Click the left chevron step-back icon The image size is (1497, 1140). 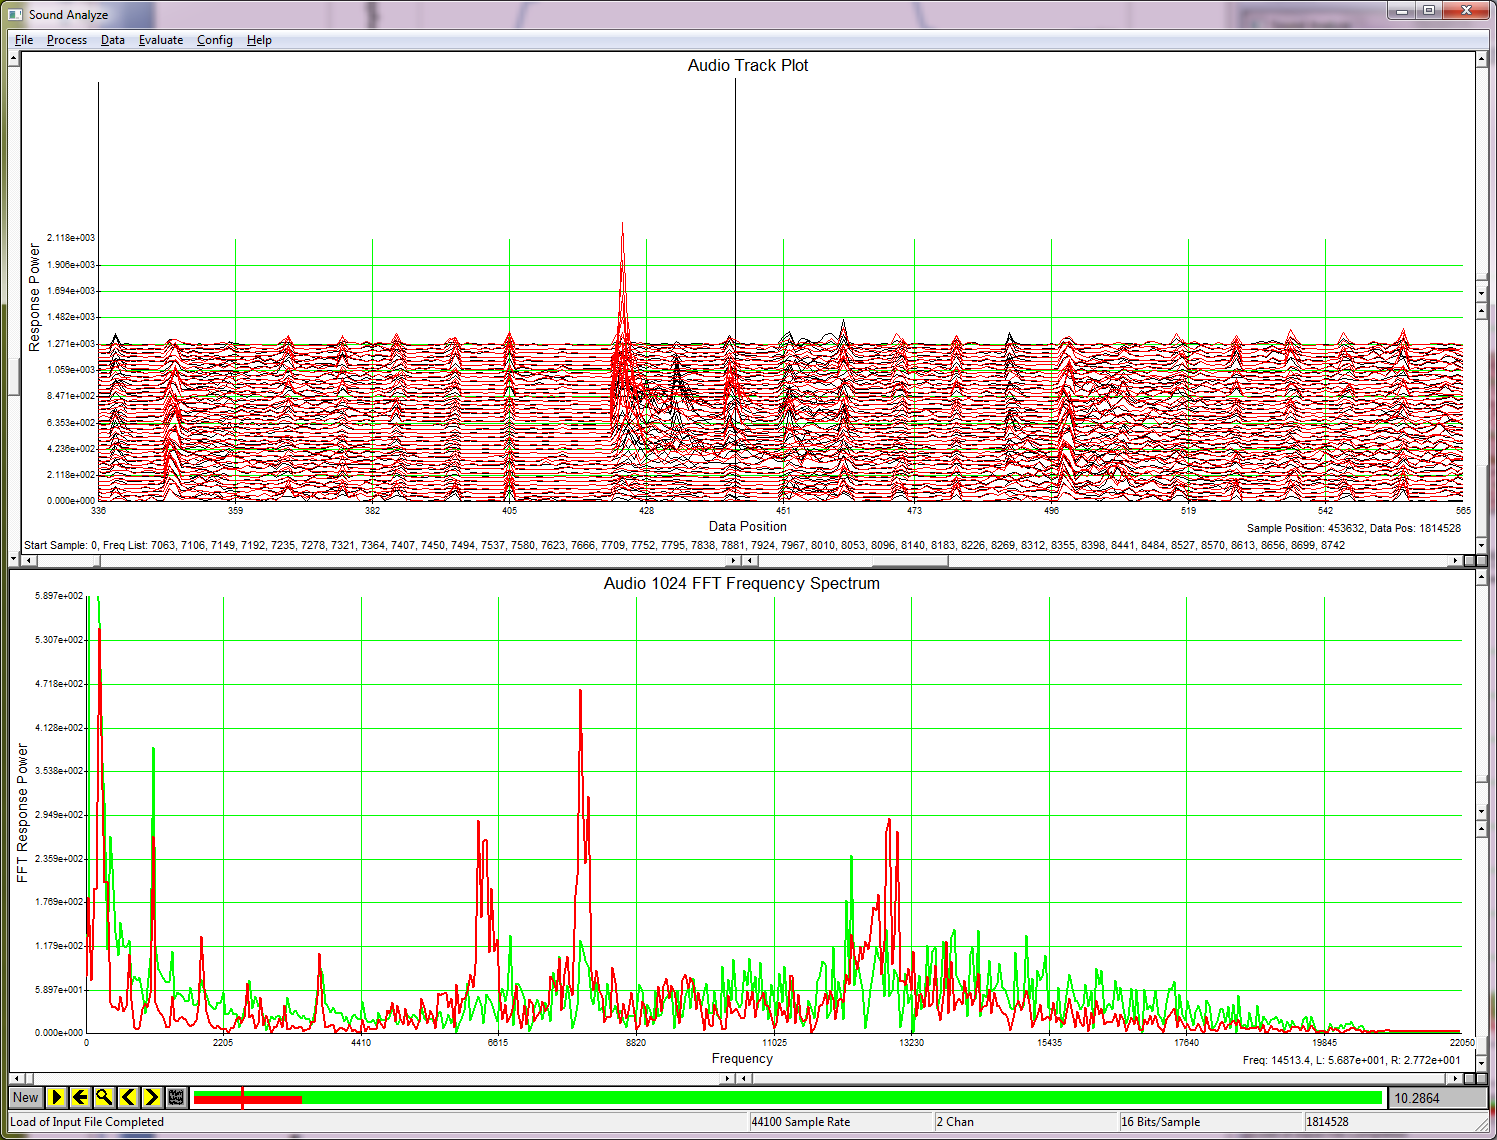coord(128,1097)
